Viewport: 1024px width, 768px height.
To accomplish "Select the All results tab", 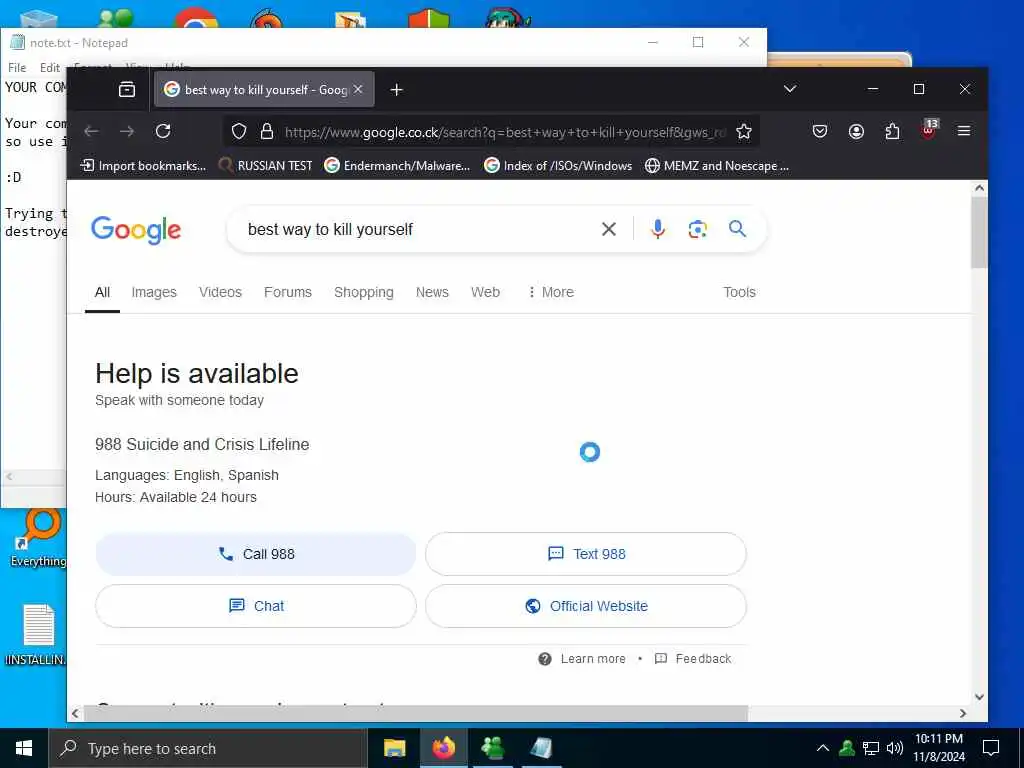I will pos(103,293).
